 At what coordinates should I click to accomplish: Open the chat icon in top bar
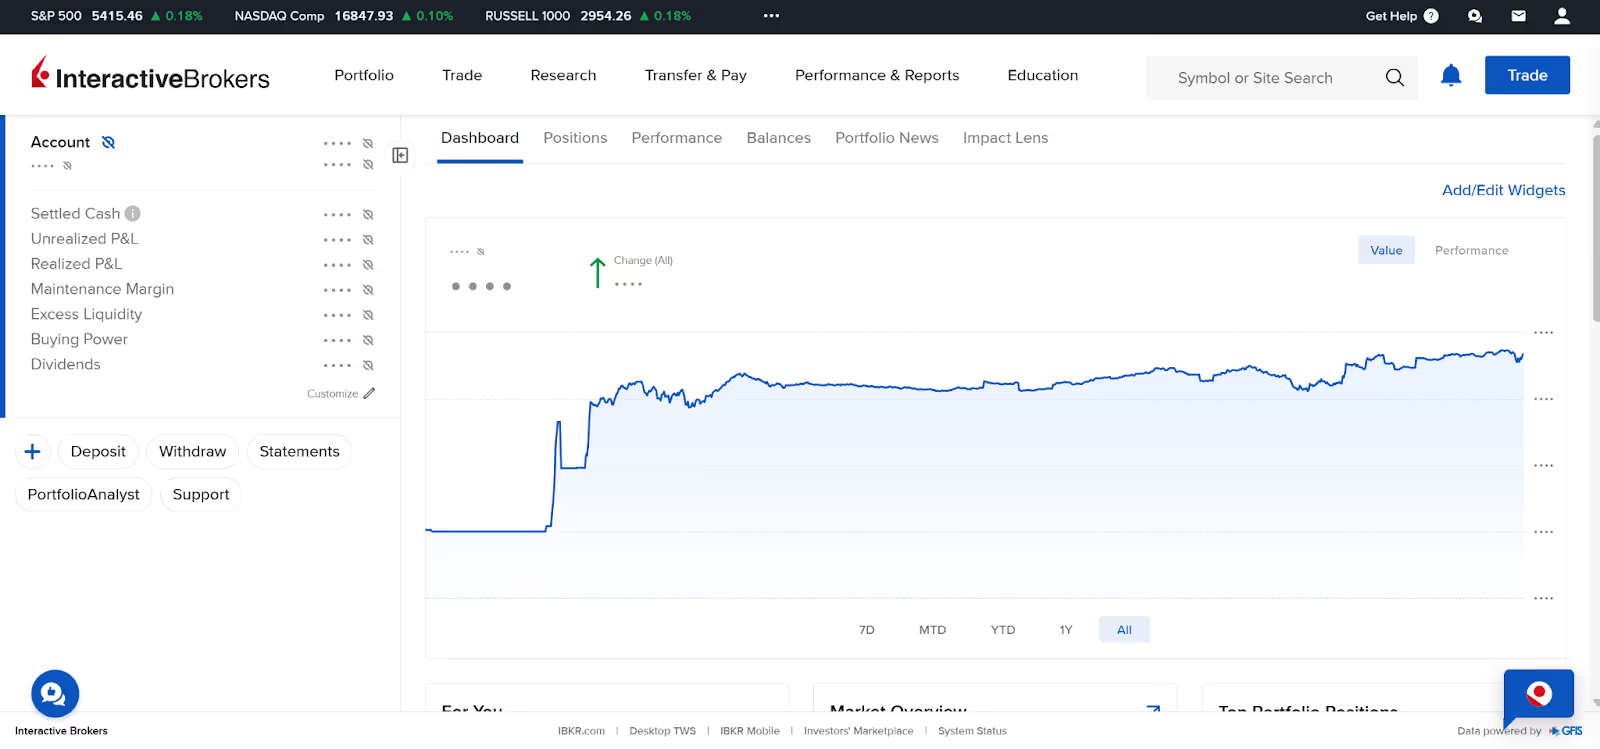point(1475,16)
